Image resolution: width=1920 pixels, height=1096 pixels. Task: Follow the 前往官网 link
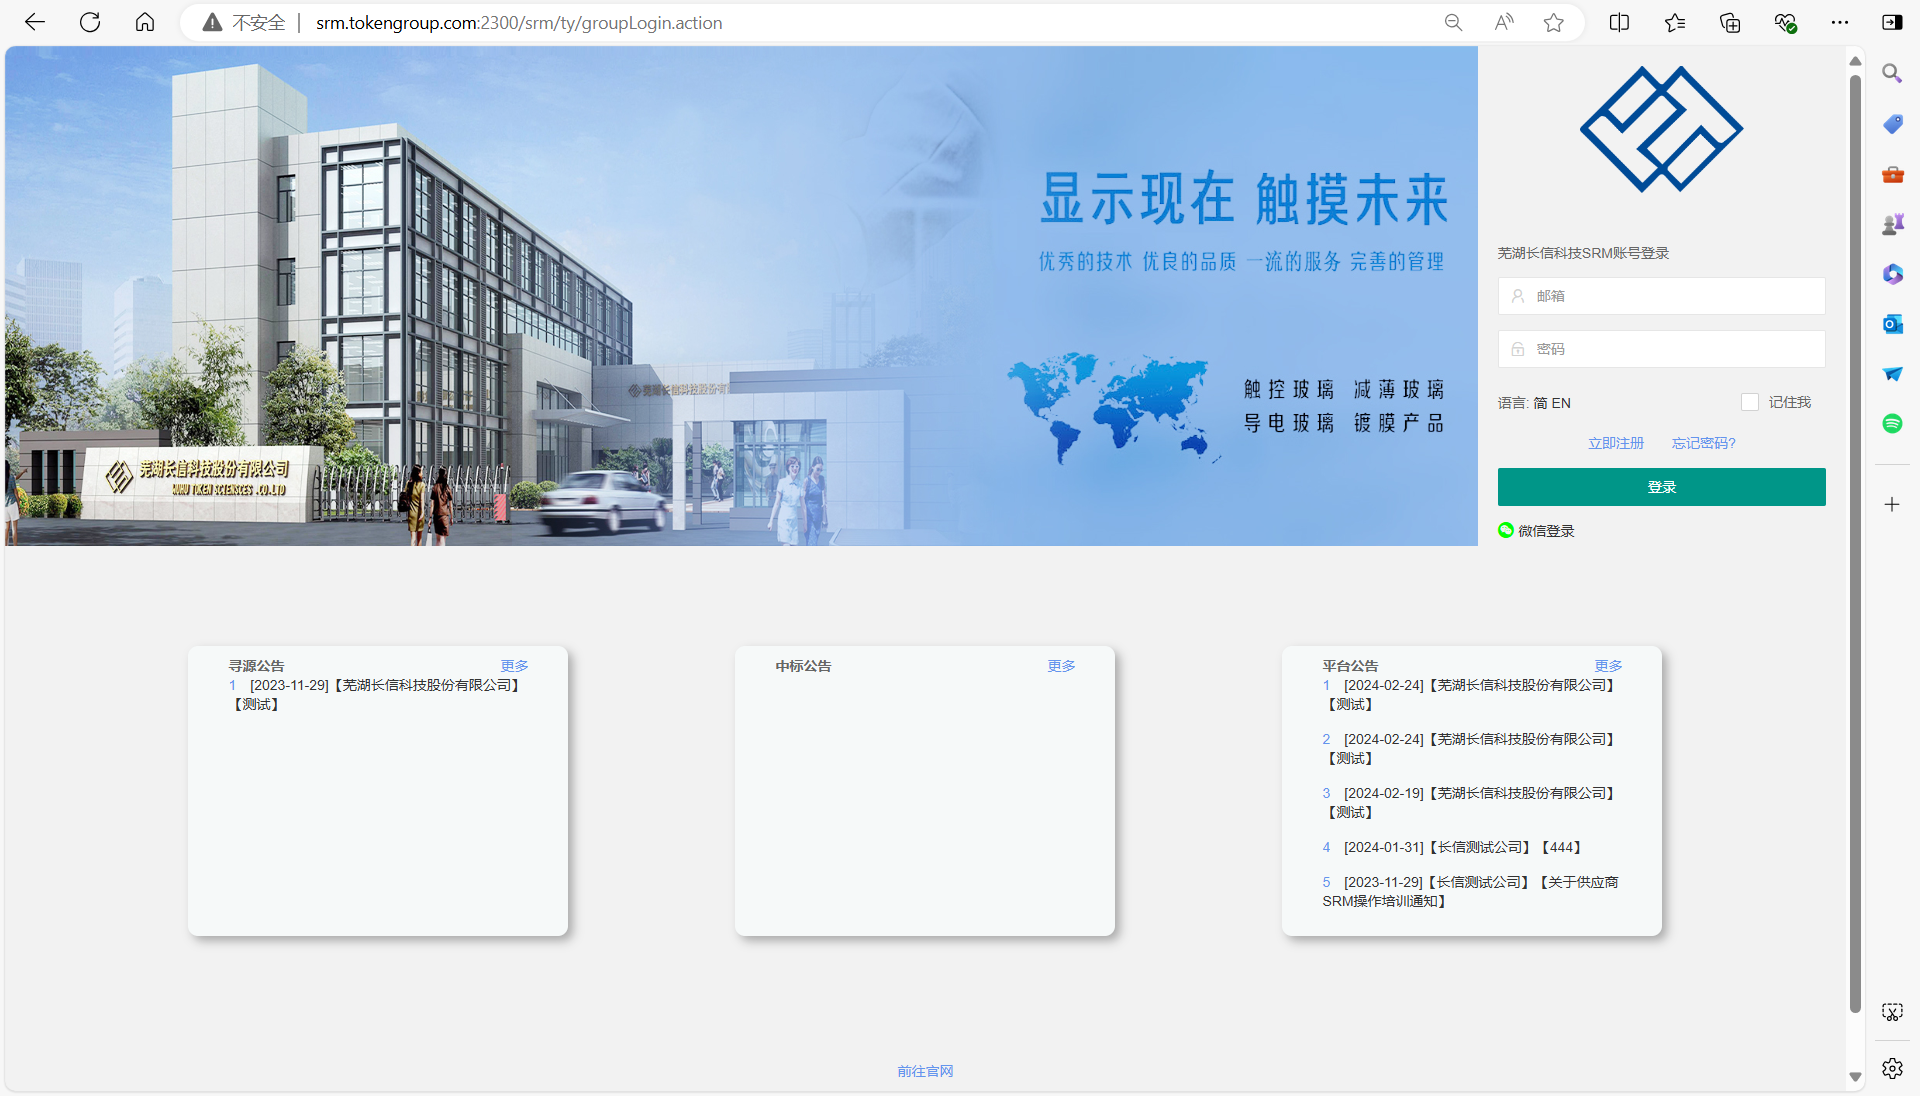(925, 1071)
